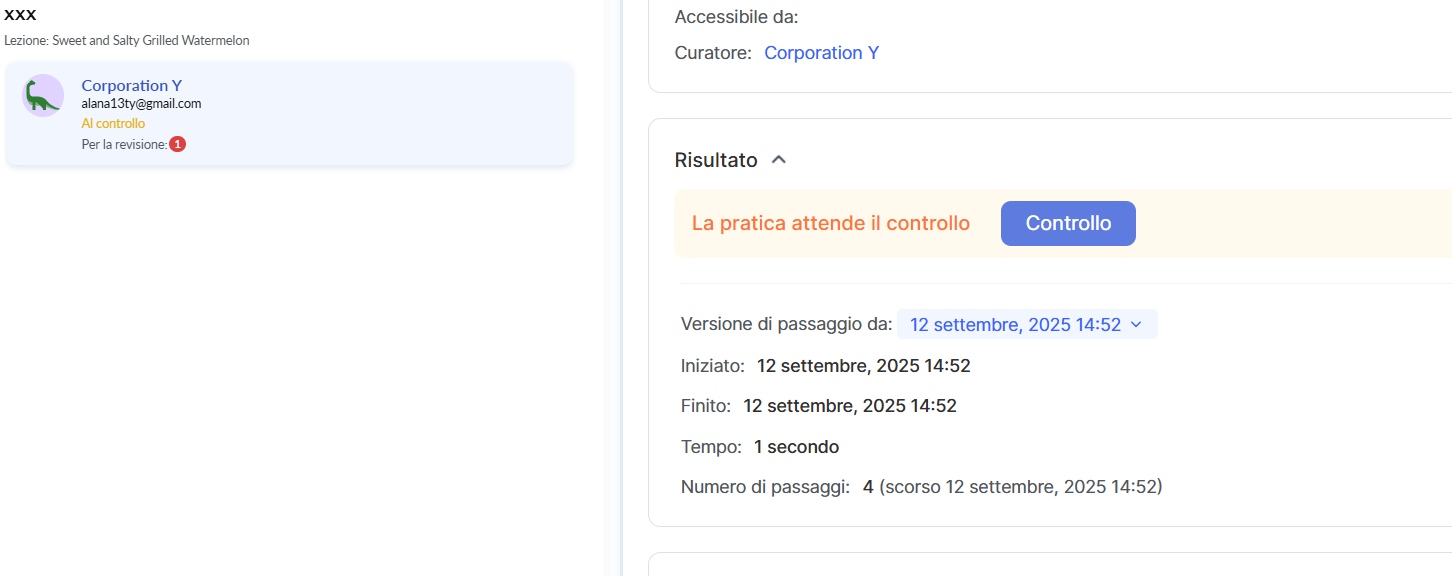The image size is (1452, 576).
Task: Click the Iniziato date value
Action: pos(863,366)
